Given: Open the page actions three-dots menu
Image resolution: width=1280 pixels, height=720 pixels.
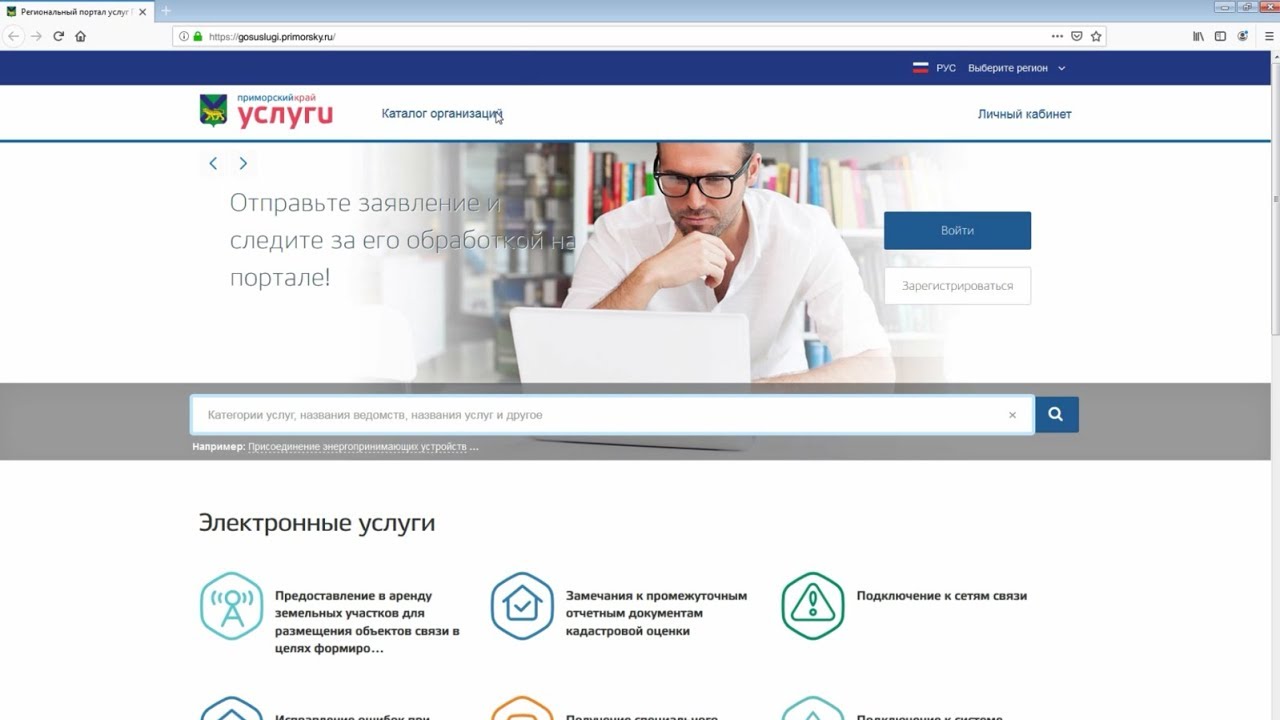Looking at the screenshot, I should pos(1057,36).
